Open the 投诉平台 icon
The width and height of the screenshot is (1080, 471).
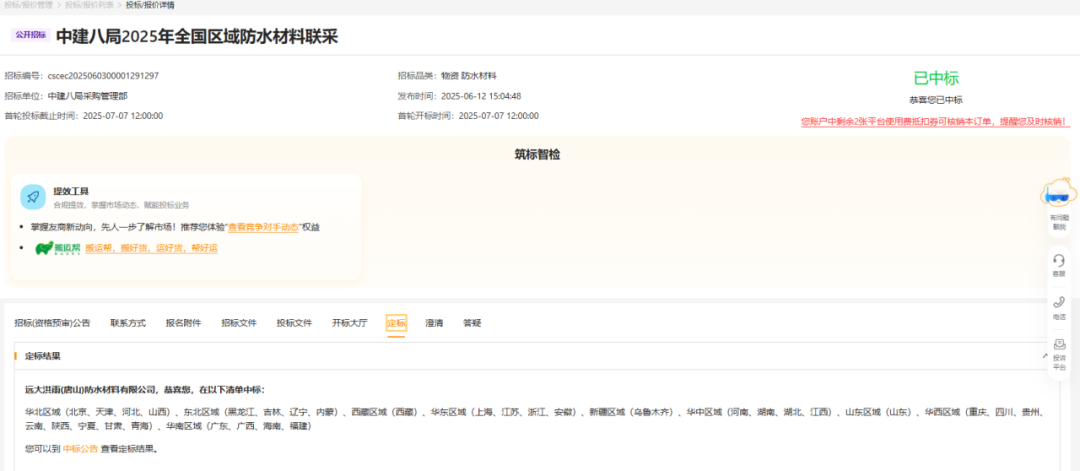(1059, 345)
